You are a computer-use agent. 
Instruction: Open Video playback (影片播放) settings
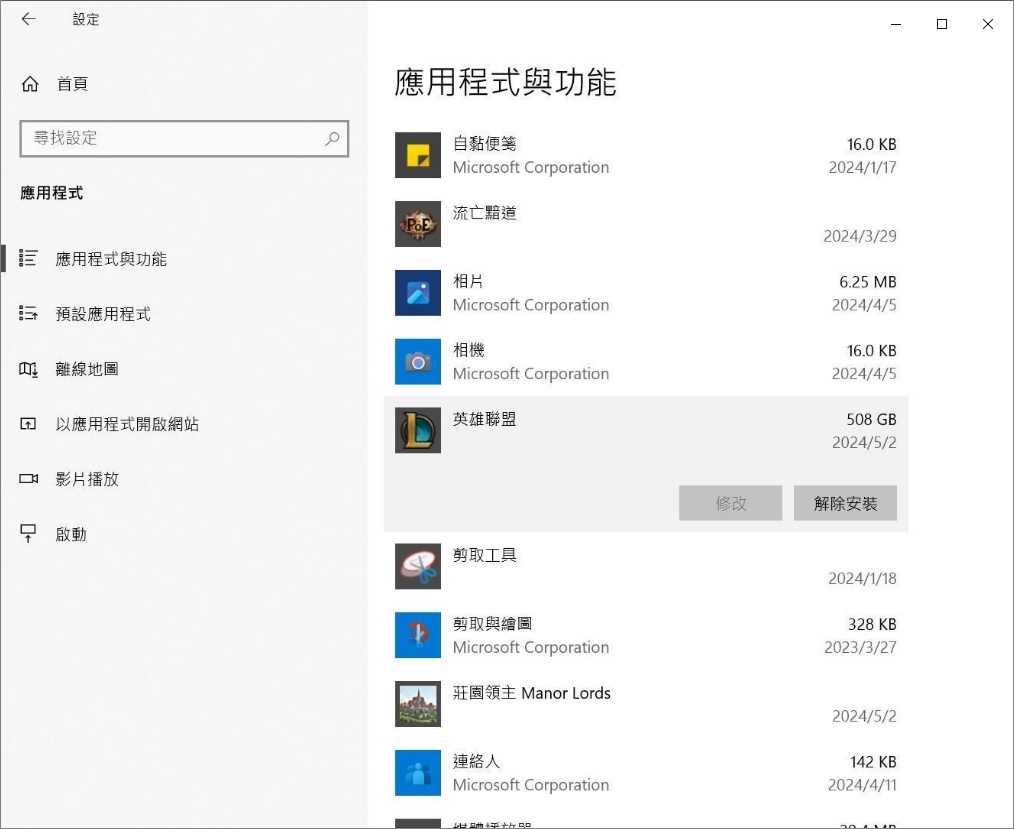[86, 479]
